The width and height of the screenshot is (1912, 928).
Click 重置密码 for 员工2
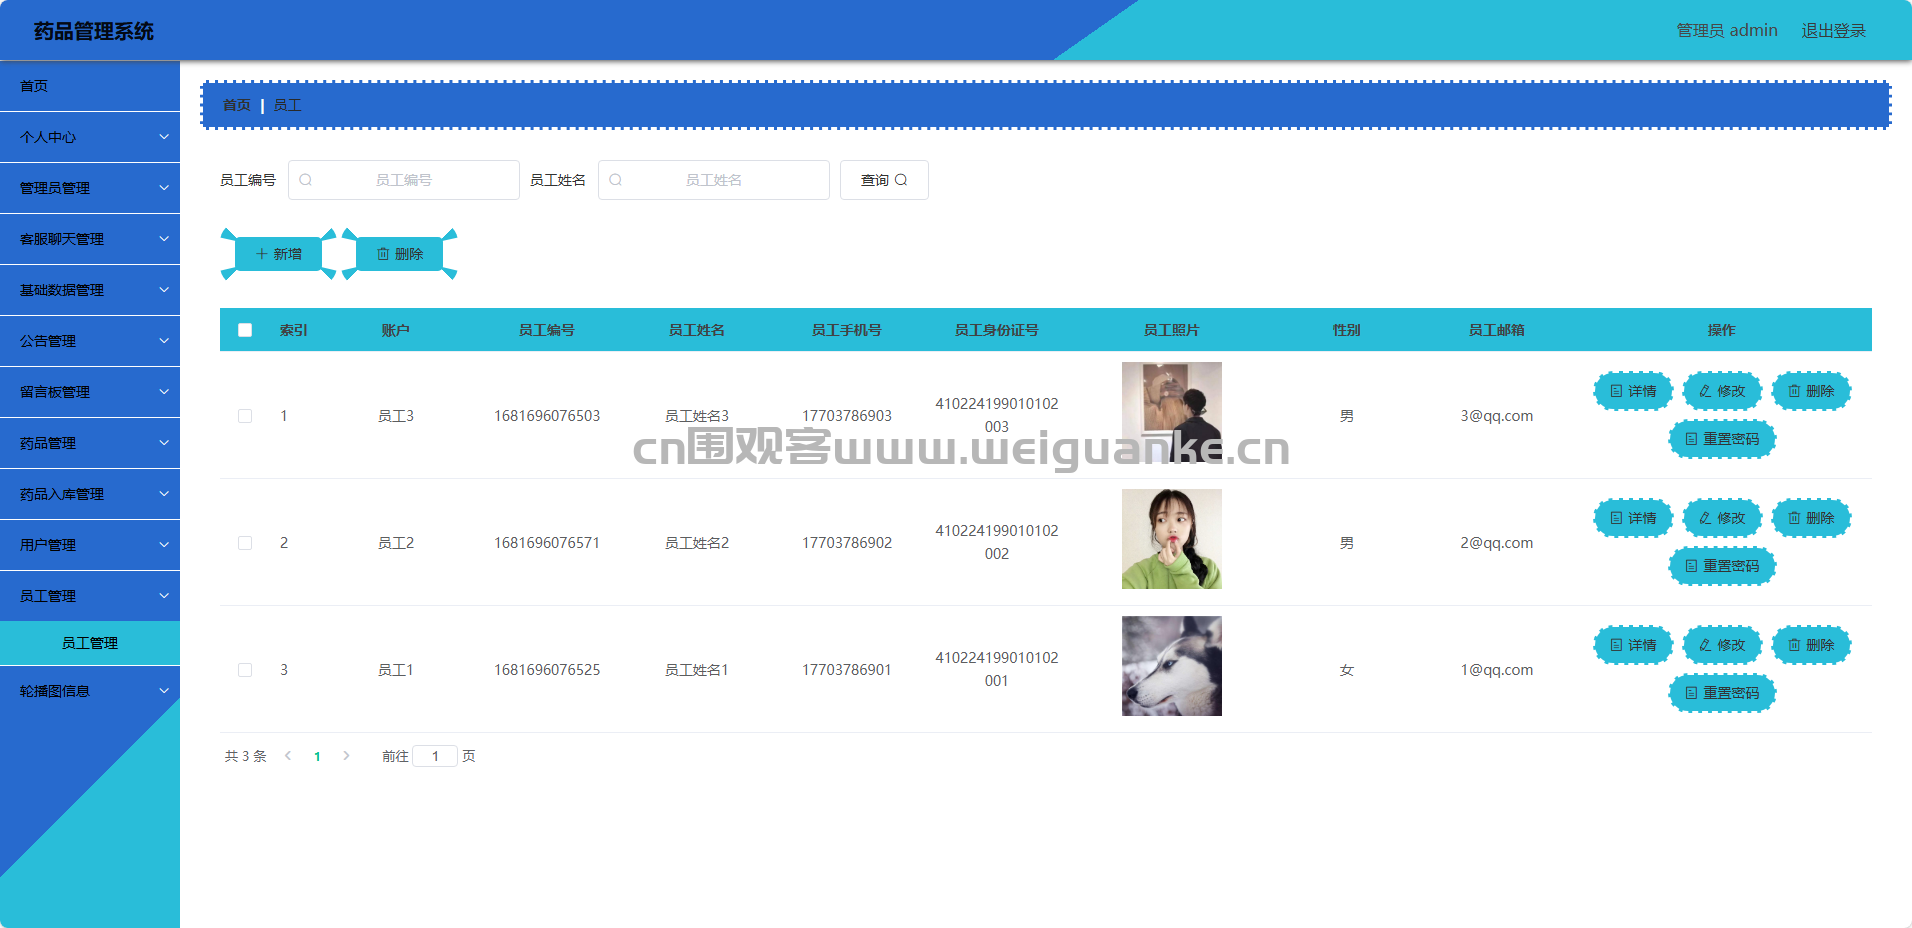coord(1722,566)
